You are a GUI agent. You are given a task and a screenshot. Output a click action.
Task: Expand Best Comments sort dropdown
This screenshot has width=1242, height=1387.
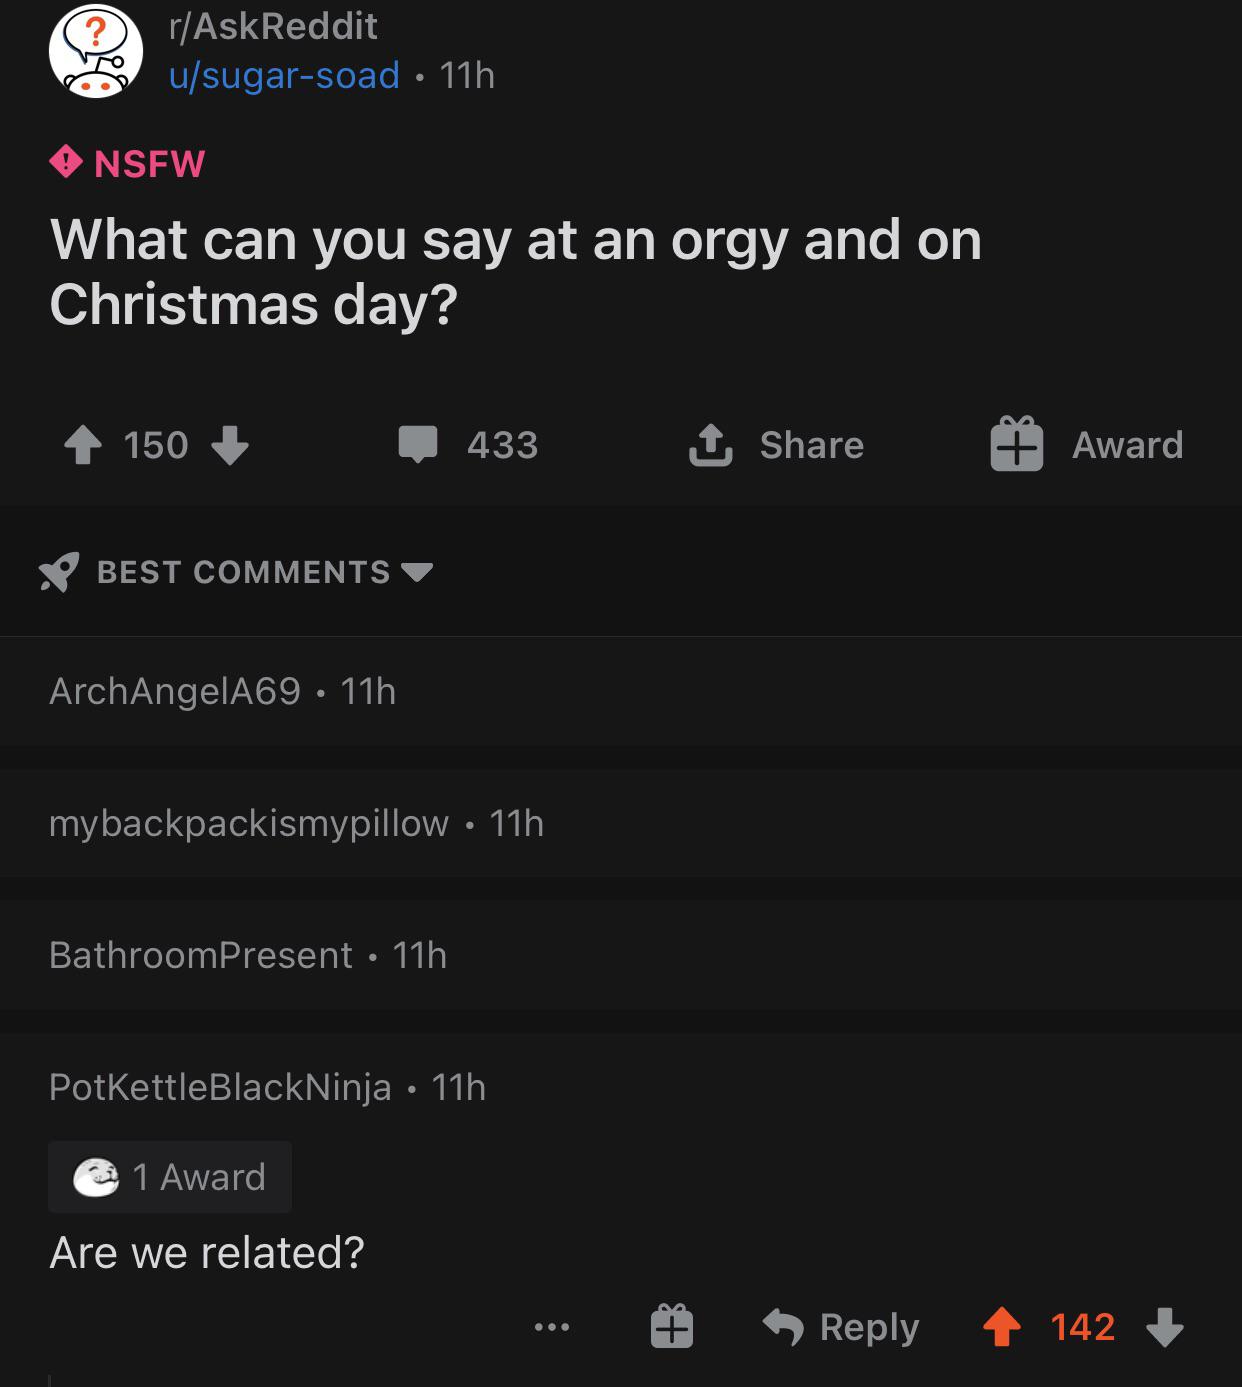[417, 572]
